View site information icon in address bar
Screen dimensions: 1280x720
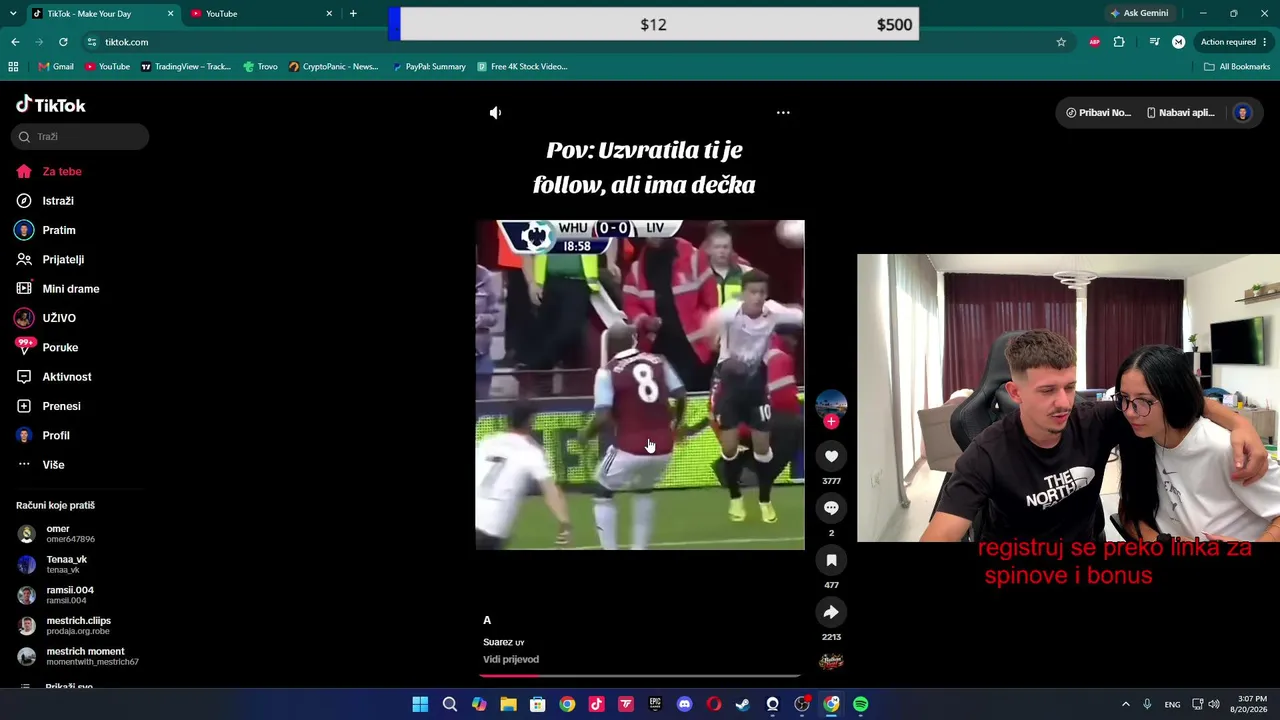pyautogui.click(x=92, y=42)
